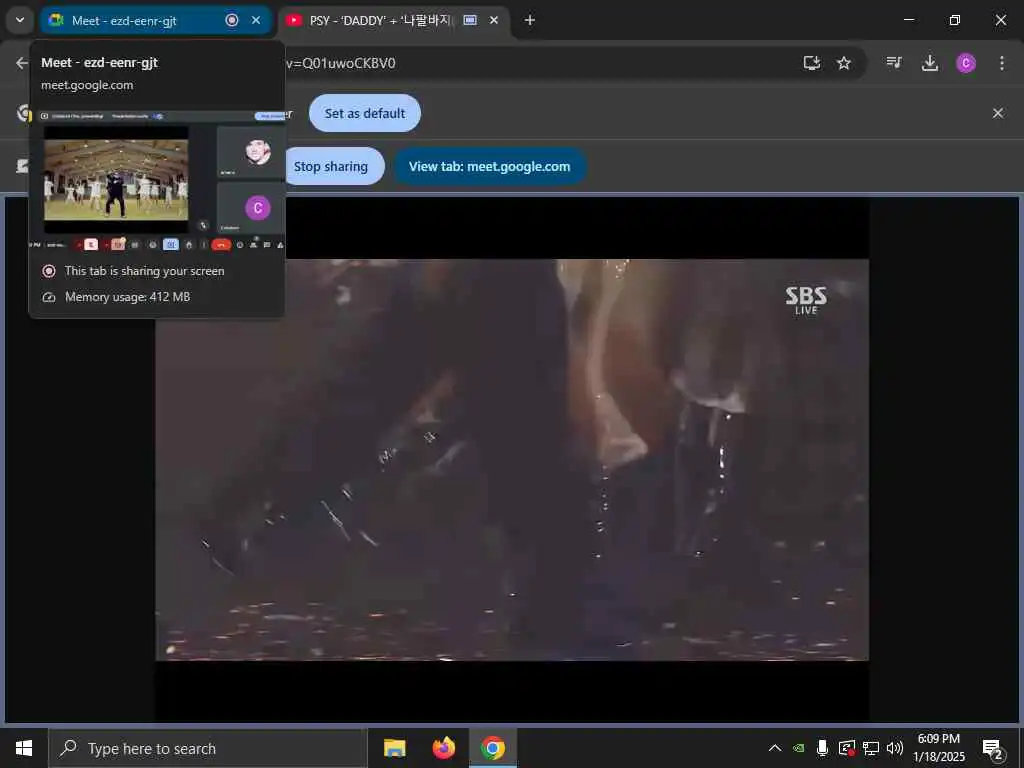This screenshot has height=768, width=1024.
Task: Click the 'Memory usage: 412 MB' text
Action: [x=127, y=296]
